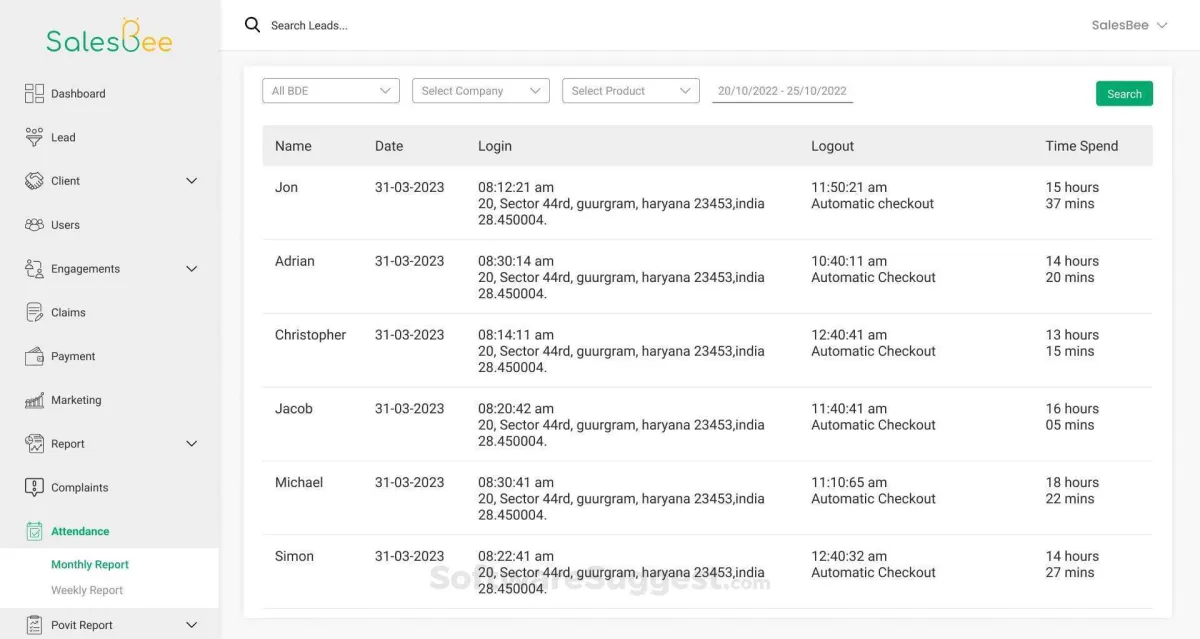1200x639 pixels.
Task: Click the Marketing chart icon
Action: coord(34,400)
